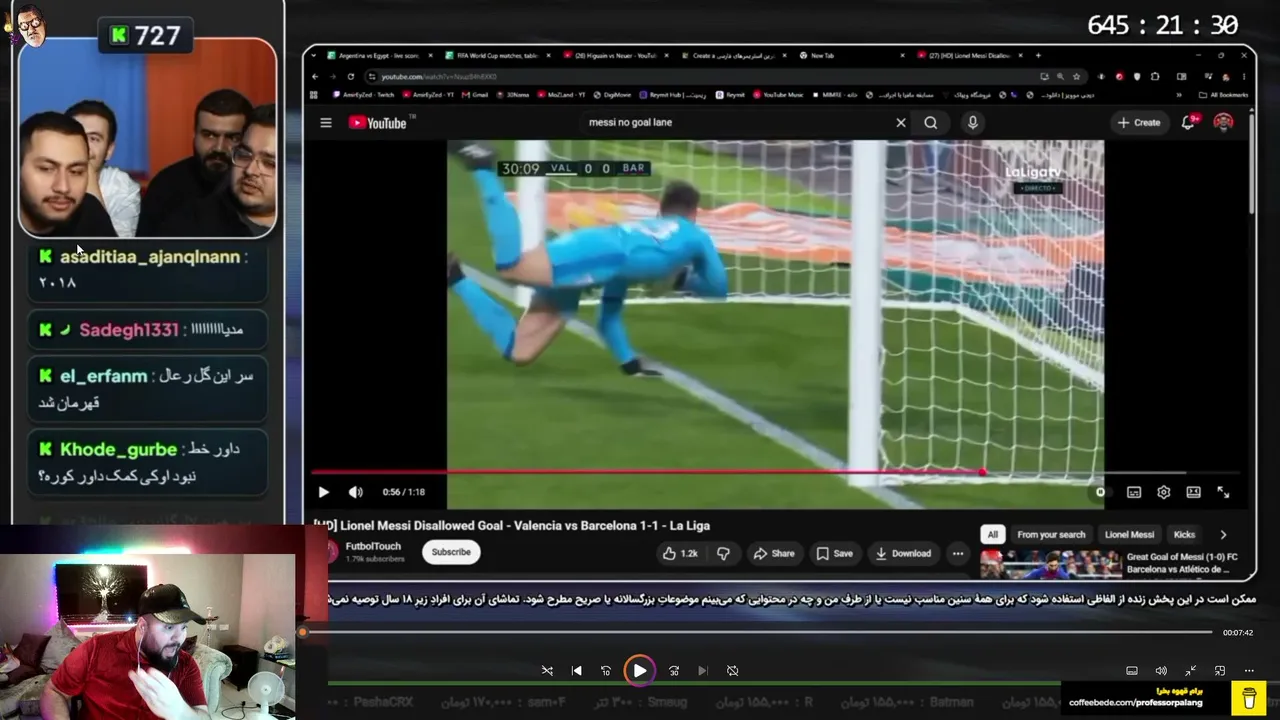Play in the outer media player
This screenshot has height=720, width=1280.
639,670
